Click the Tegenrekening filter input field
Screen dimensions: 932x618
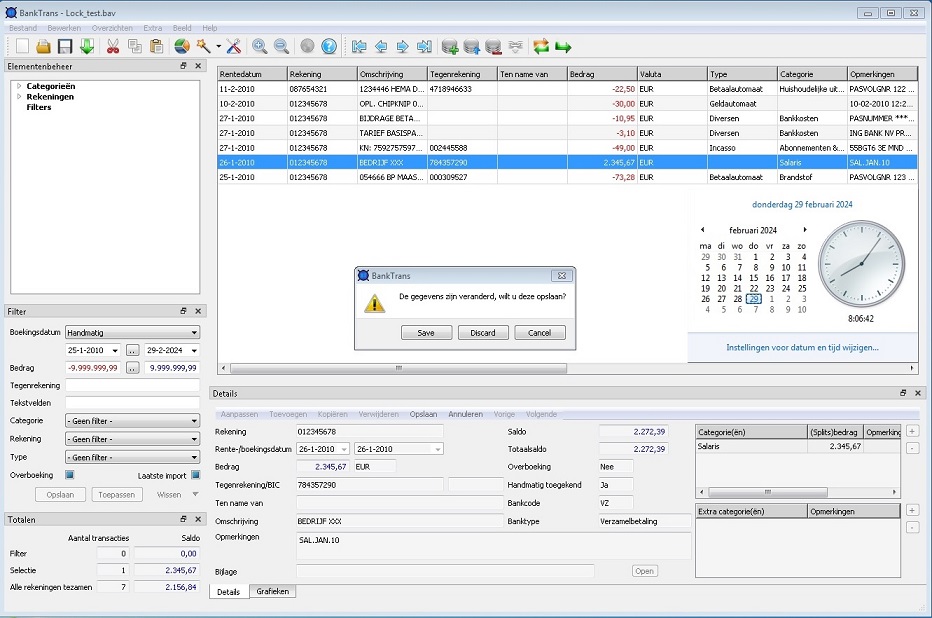[132, 385]
